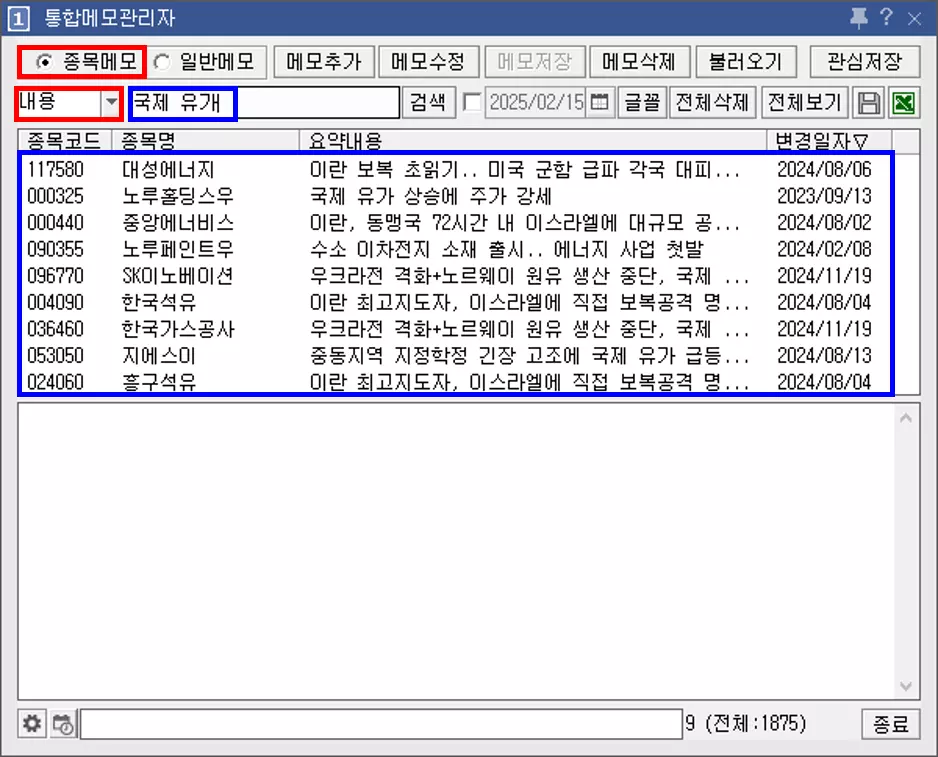The image size is (938, 757).
Task: Click stock code 096770
Action: click(x=56, y=276)
